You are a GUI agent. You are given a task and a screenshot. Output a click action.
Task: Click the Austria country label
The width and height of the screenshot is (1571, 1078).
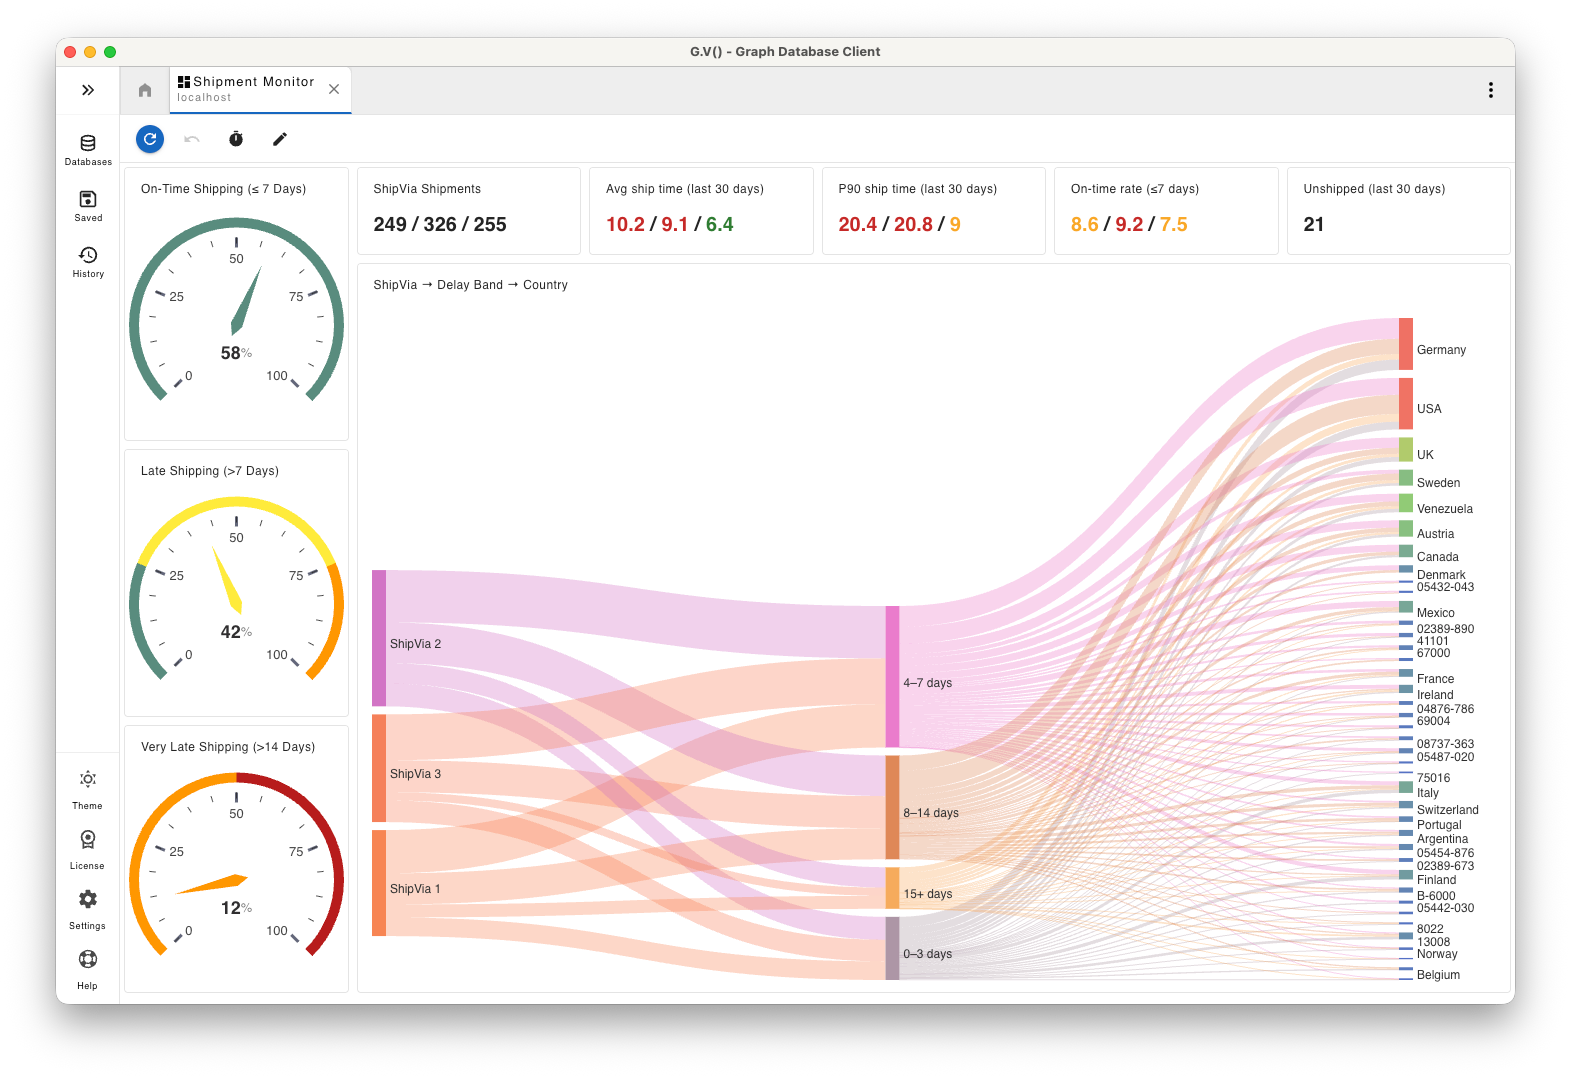[x=1435, y=534]
